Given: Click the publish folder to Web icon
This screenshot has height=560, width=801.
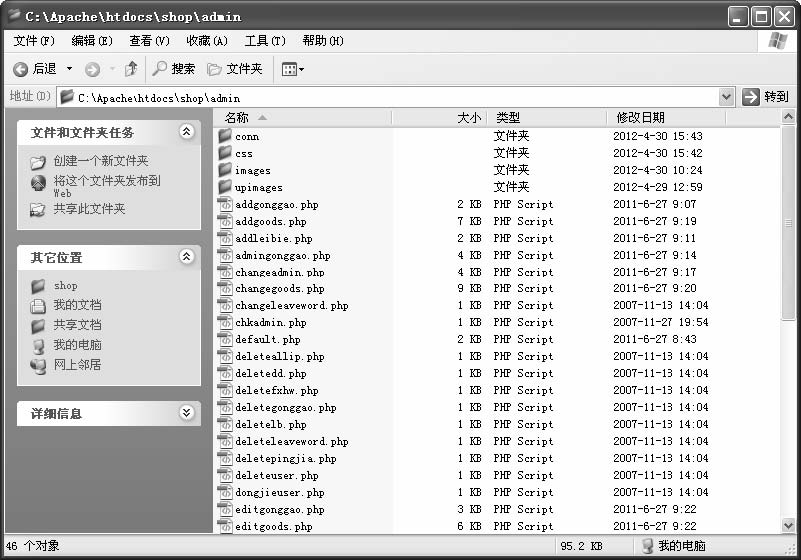Looking at the screenshot, I should (x=38, y=182).
